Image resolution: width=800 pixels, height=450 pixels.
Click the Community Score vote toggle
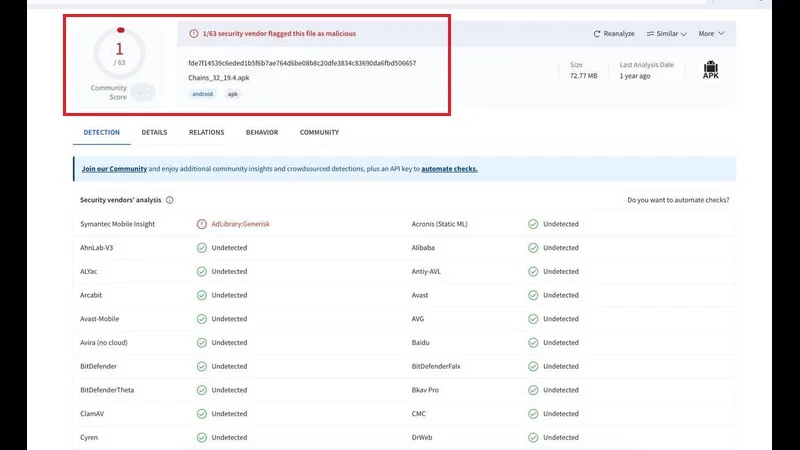[x=143, y=92]
